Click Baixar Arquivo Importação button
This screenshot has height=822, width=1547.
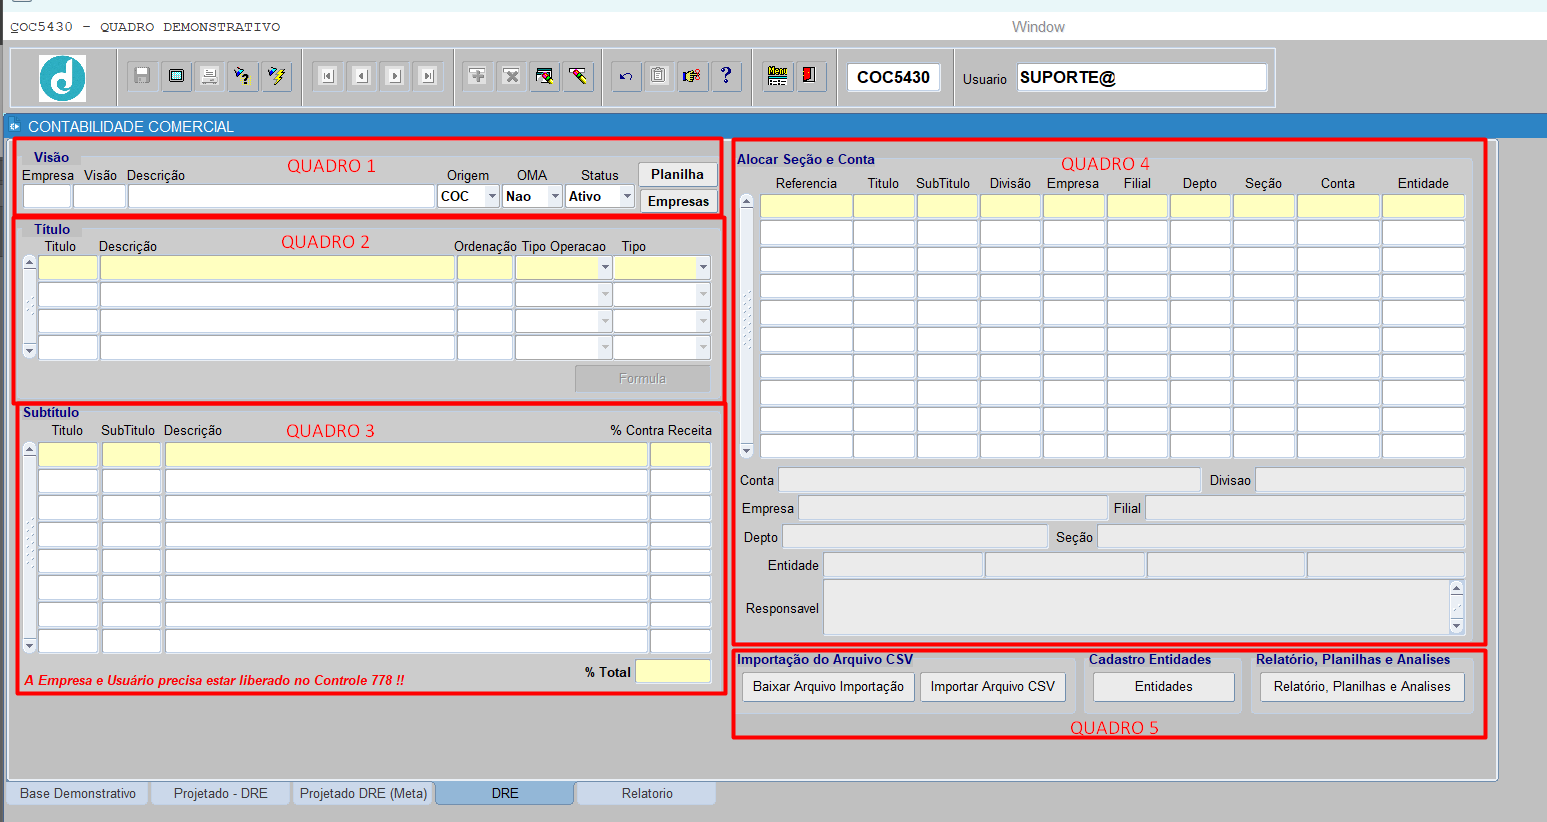[828, 687]
